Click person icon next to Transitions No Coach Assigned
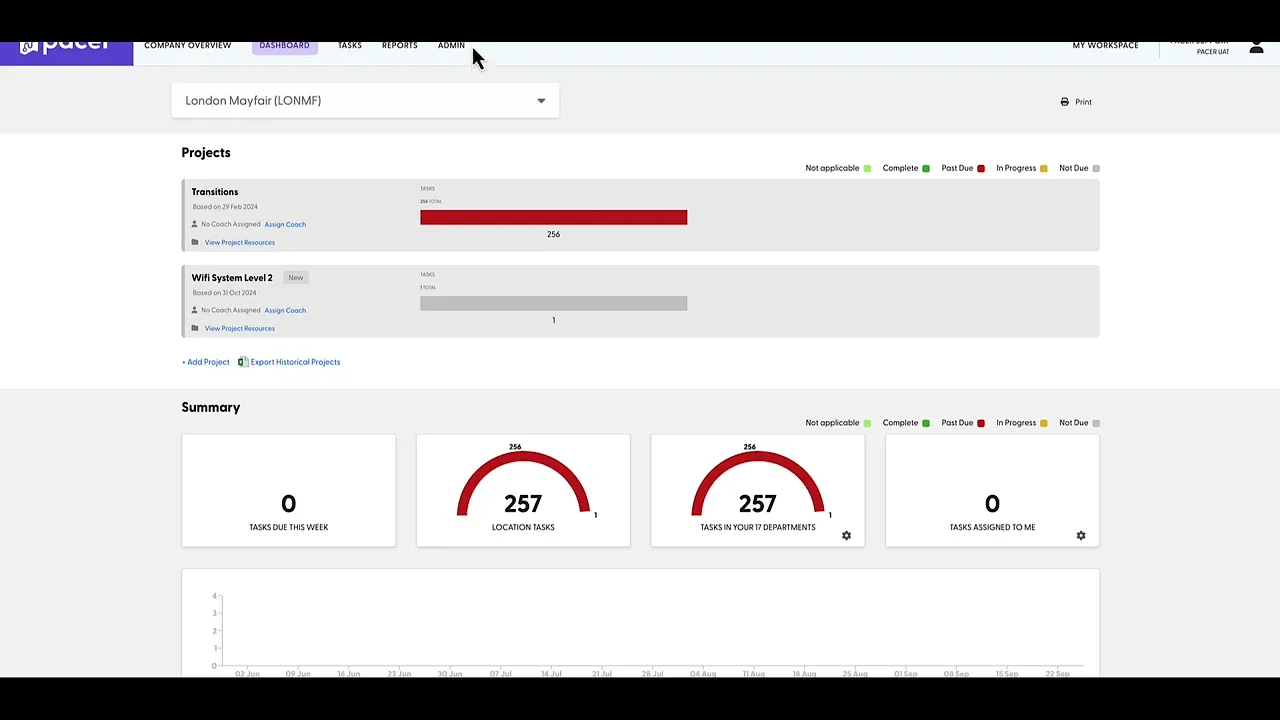Viewport: 1280px width, 720px height. click(x=195, y=224)
